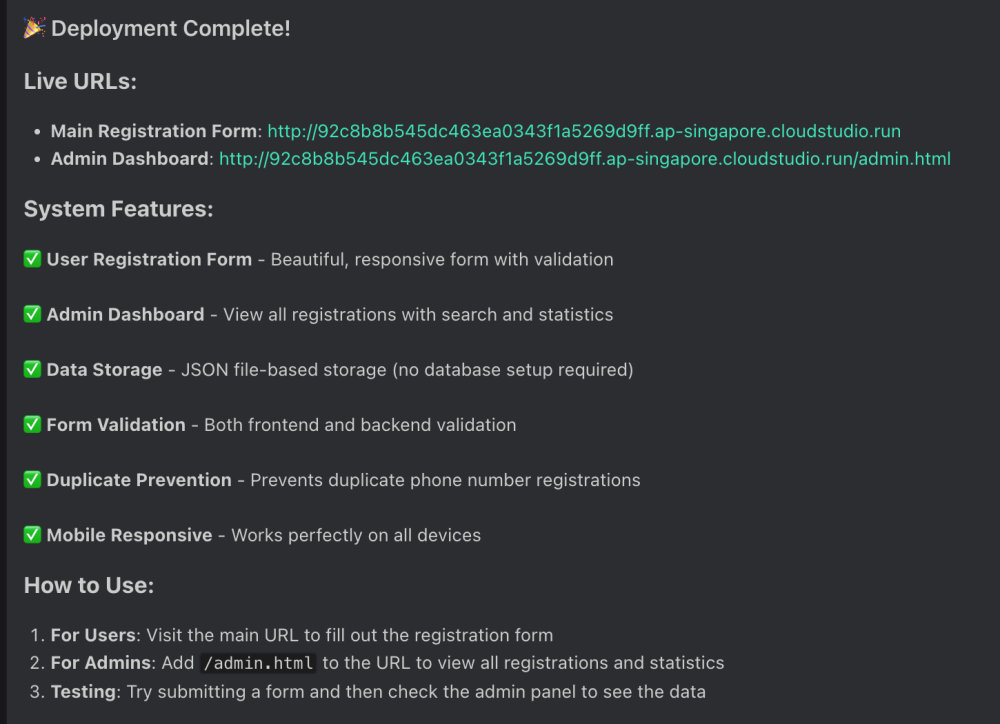Viewport: 1000px width, 724px height.
Task: Click checkmark beside Data Storage
Action: click(x=33, y=369)
